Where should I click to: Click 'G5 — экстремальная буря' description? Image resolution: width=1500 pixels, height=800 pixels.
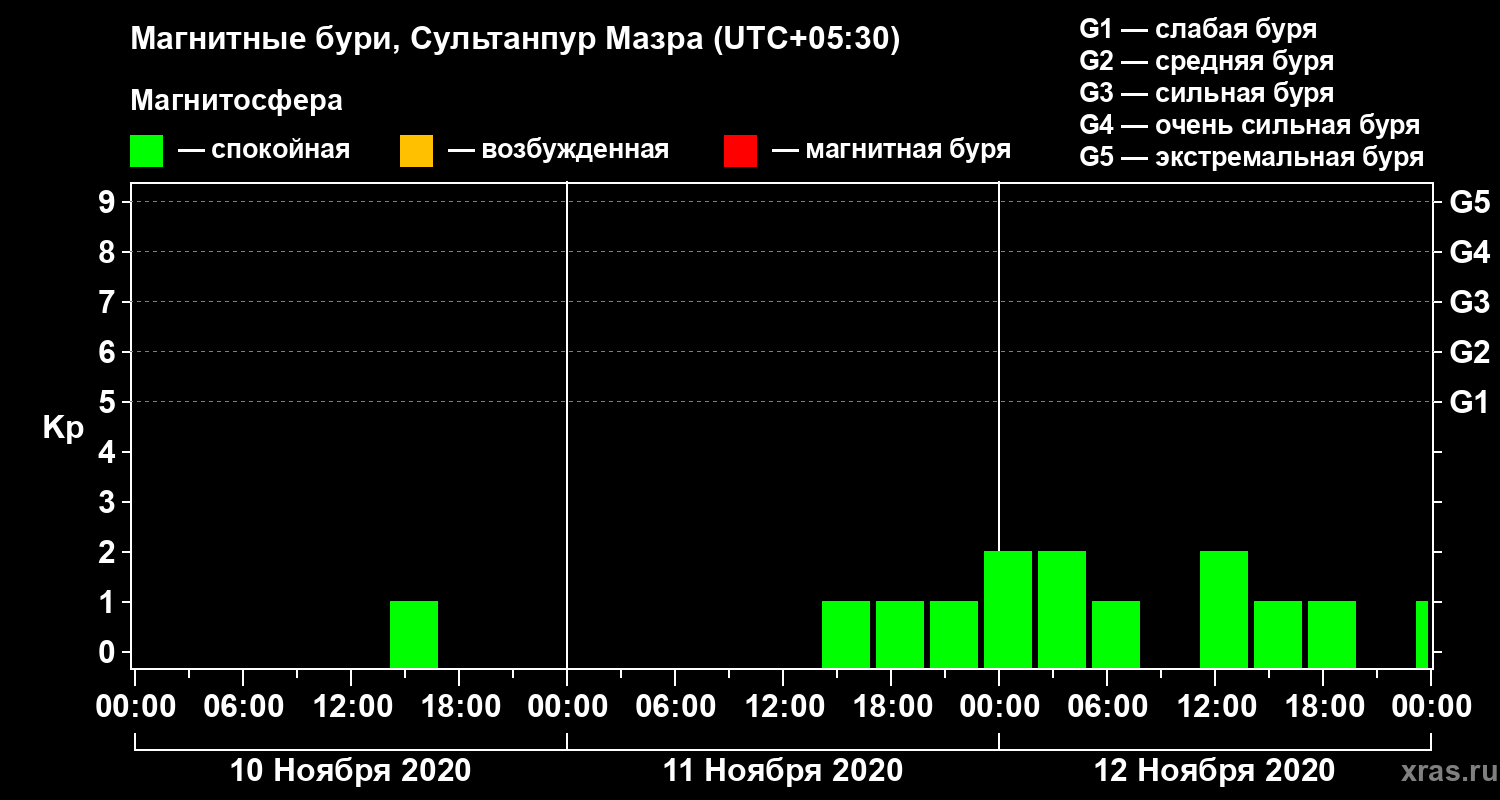click(1252, 158)
